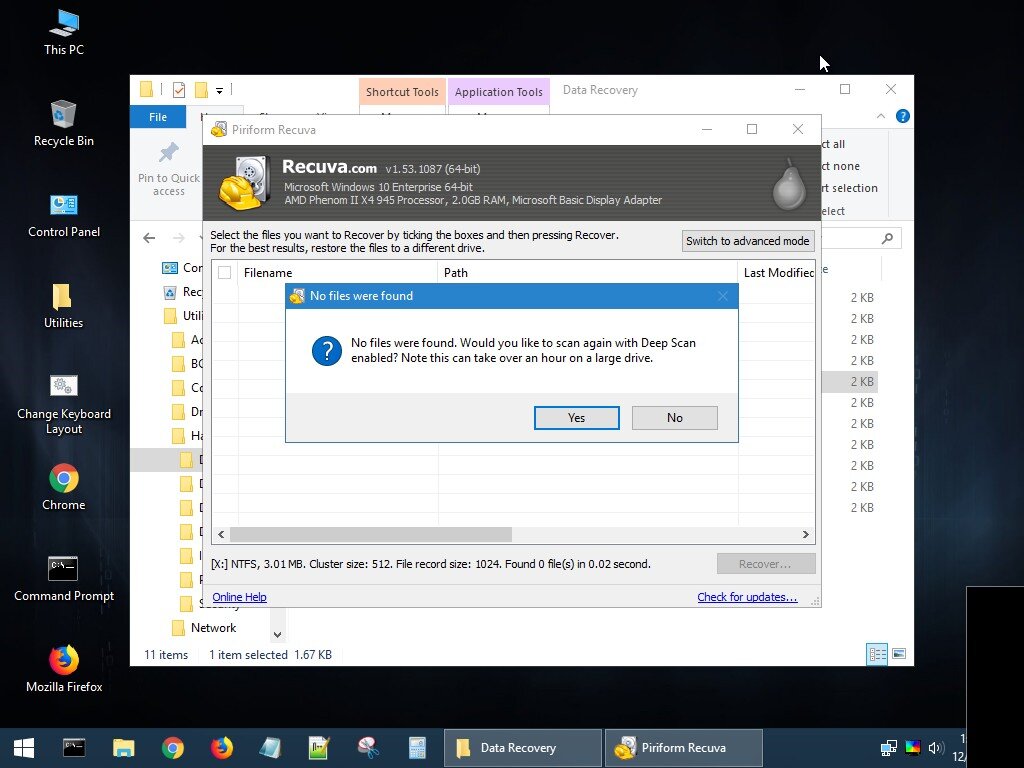This screenshot has width=1024, height=768.
Task: Select the highlighted 2 KB file row in Explorer
Action: [849, 381]
